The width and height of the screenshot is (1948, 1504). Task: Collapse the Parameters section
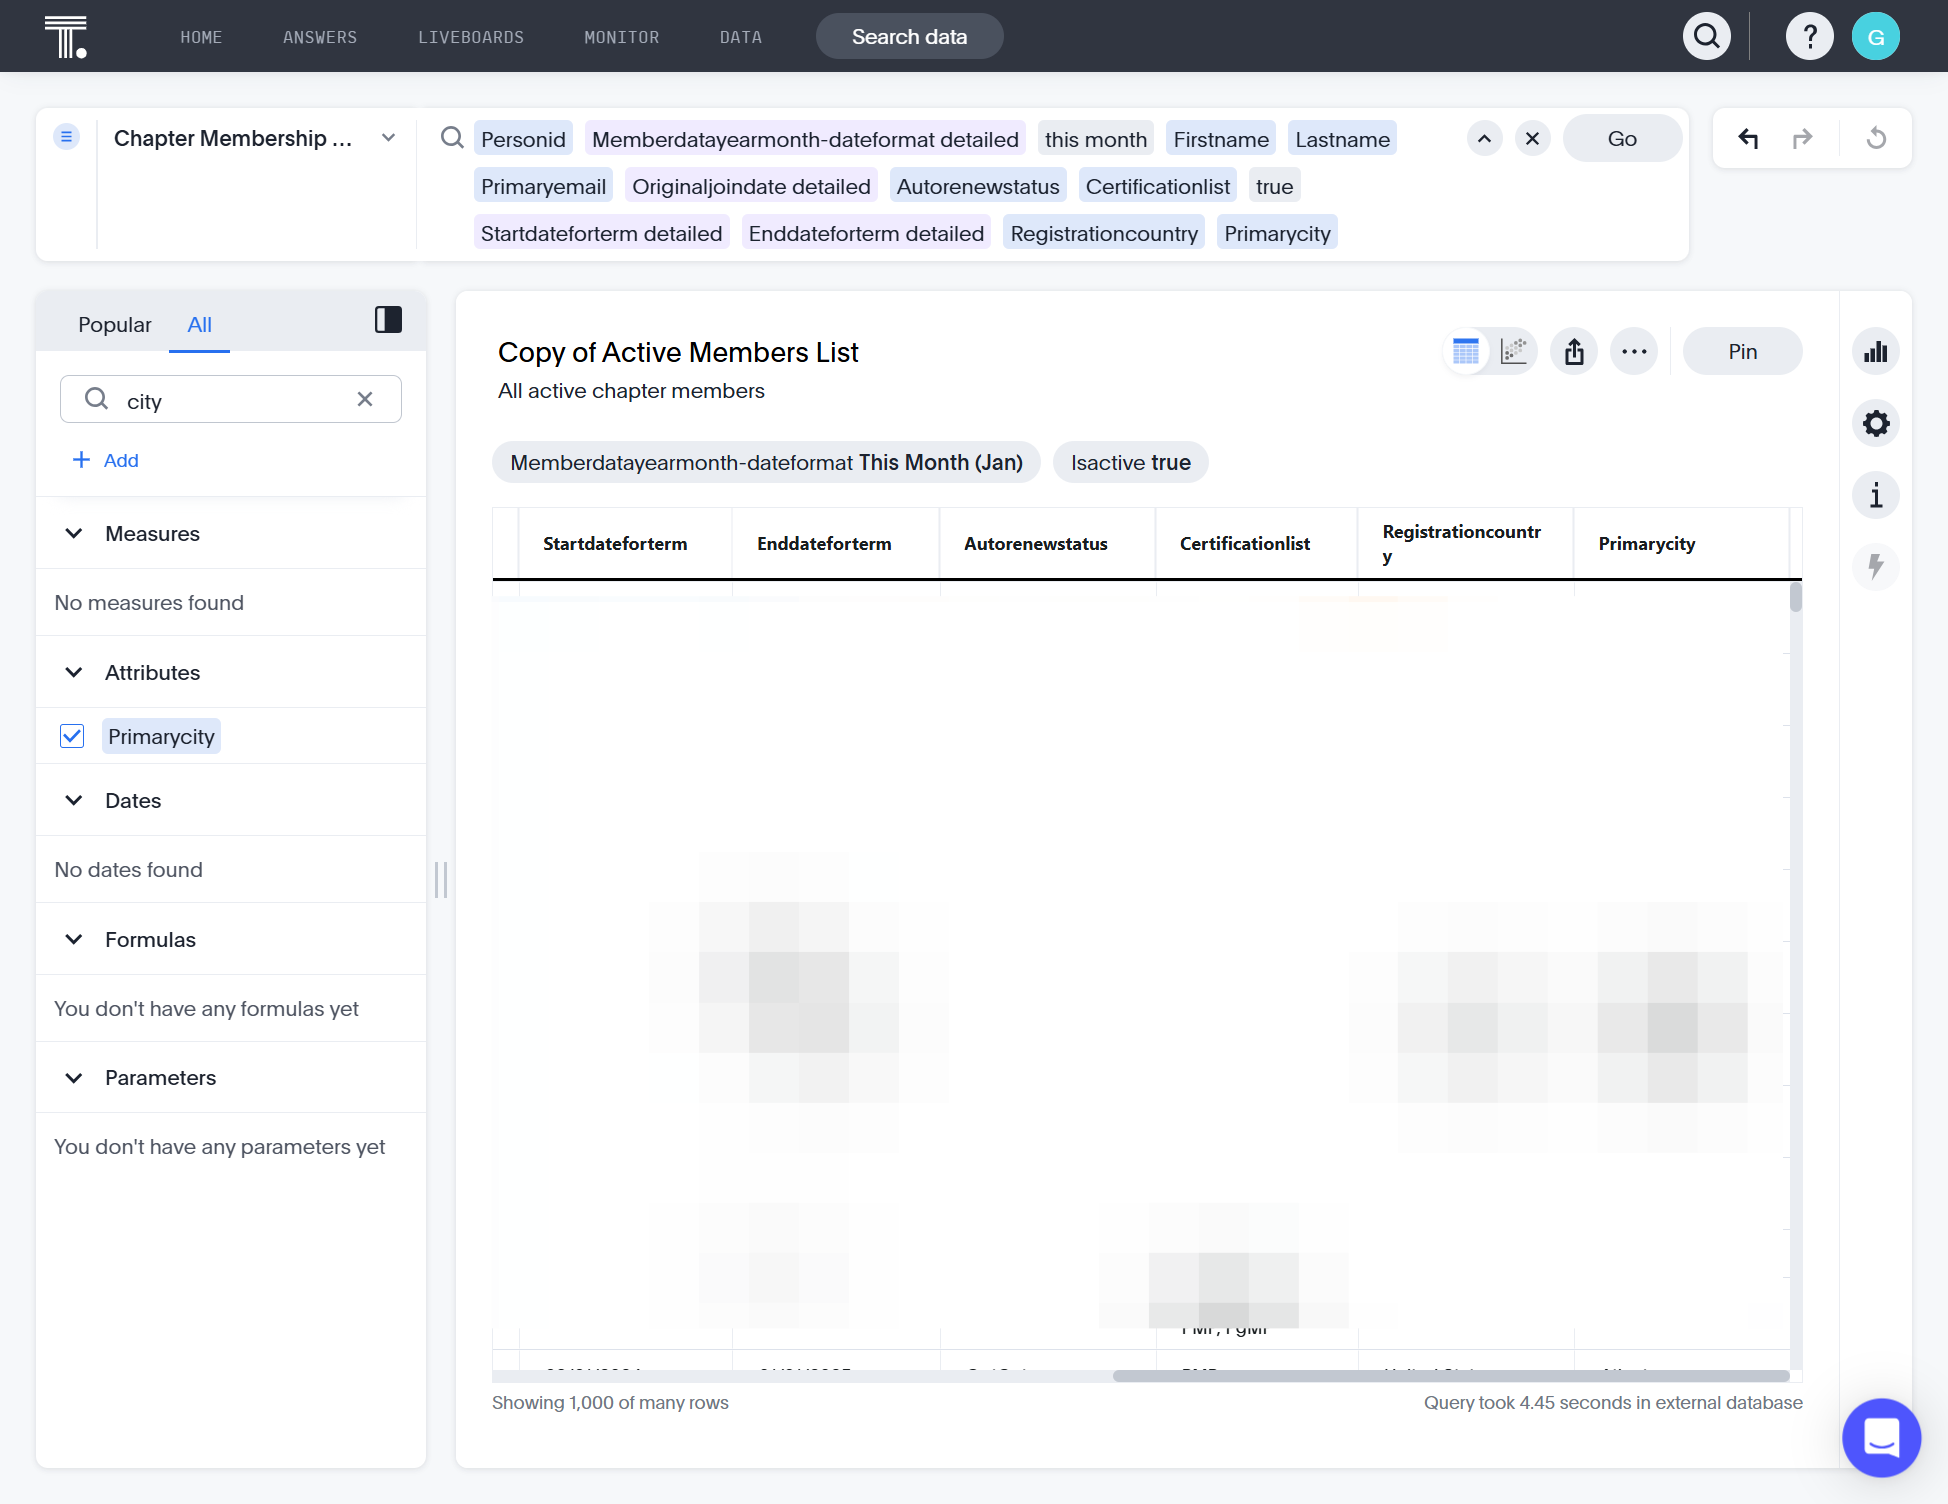pos(74,1077)
